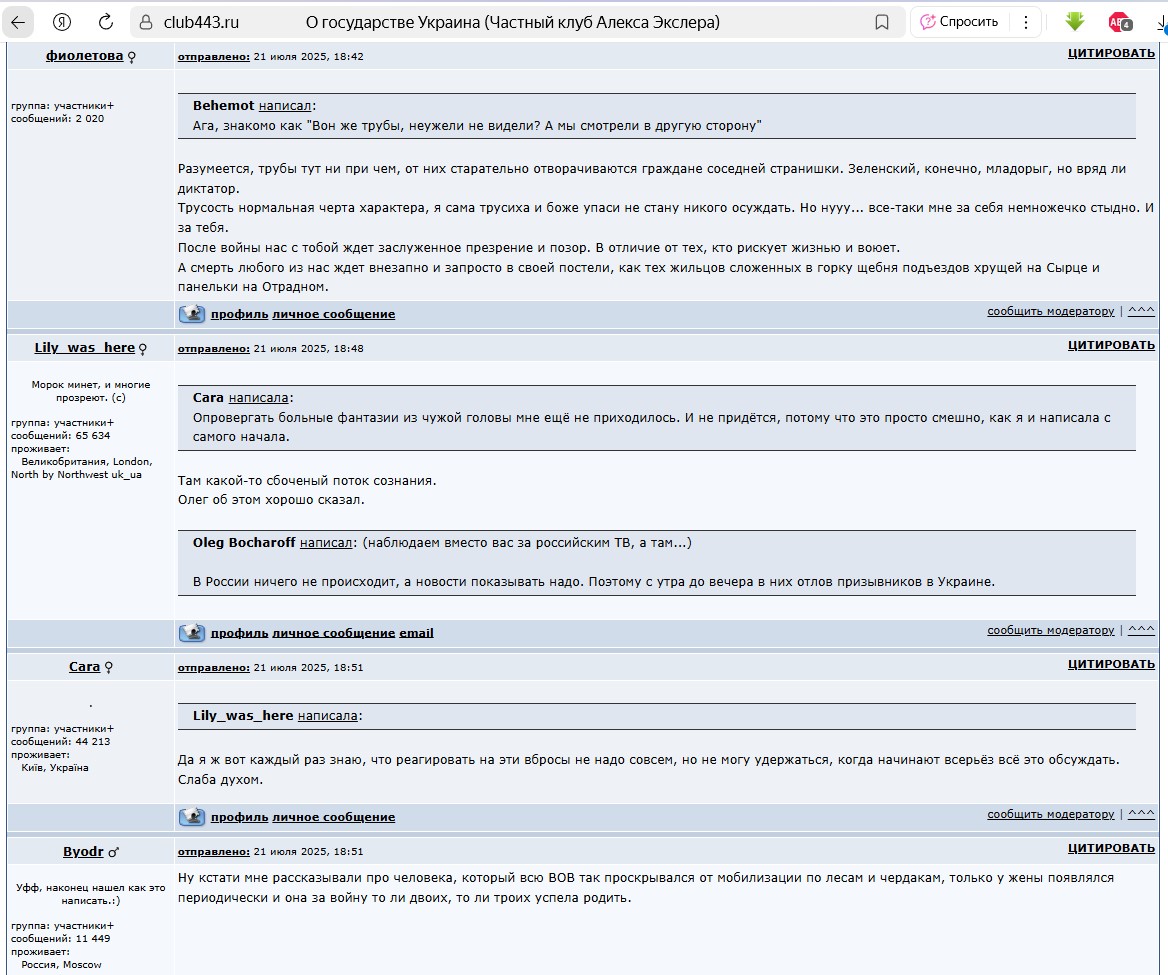
Task: Click ЦИТИРОВАТЬ on Byodr's post
Action: [x=1110, y=848]
